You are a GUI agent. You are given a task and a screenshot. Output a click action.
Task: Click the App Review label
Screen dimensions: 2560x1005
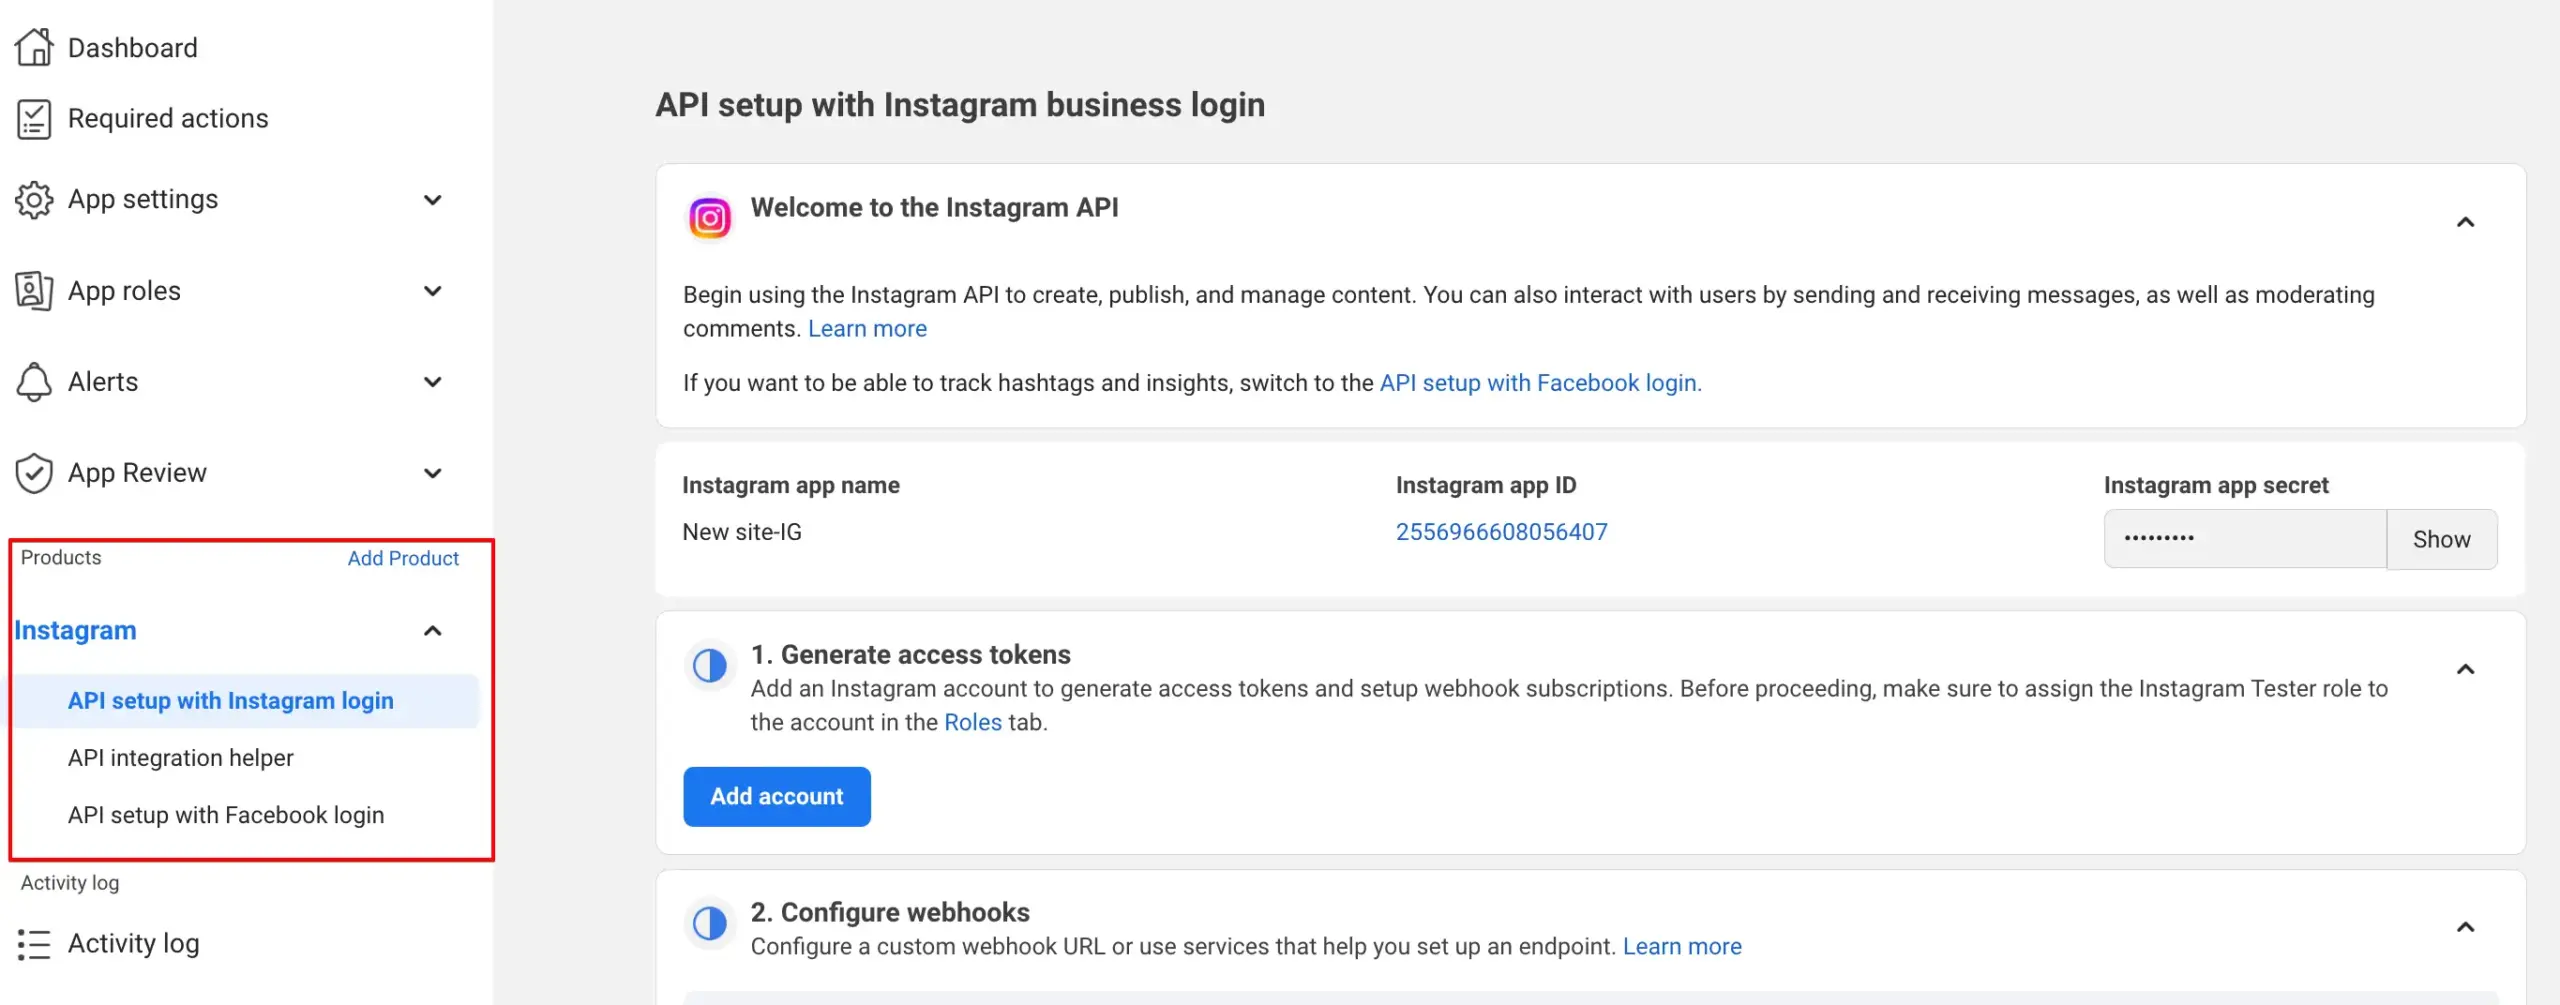point(137,473)
